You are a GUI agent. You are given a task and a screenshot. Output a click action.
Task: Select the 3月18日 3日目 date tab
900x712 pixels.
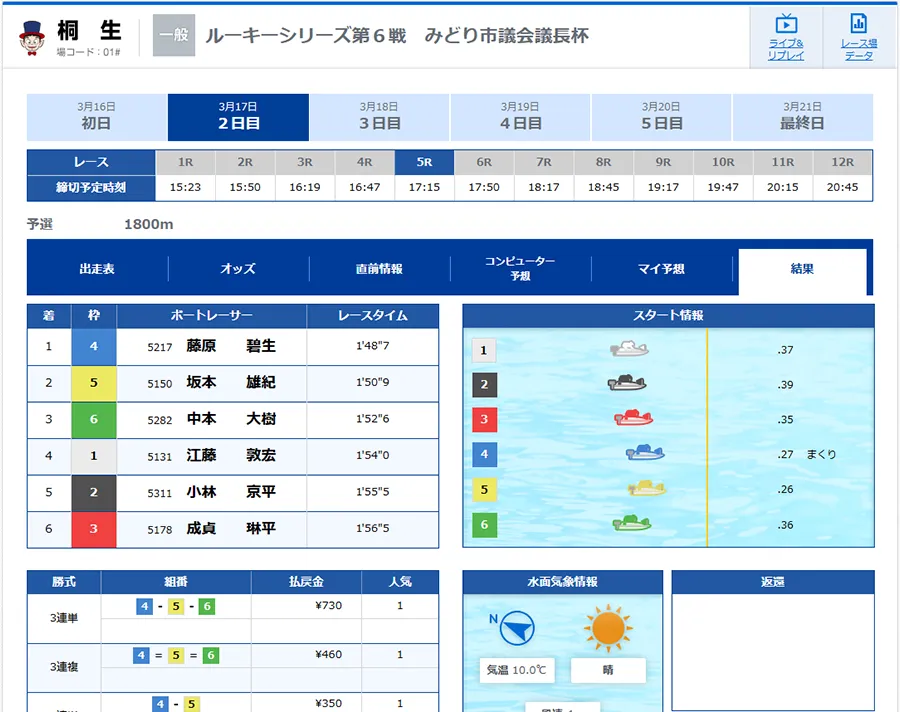[379, 117]
